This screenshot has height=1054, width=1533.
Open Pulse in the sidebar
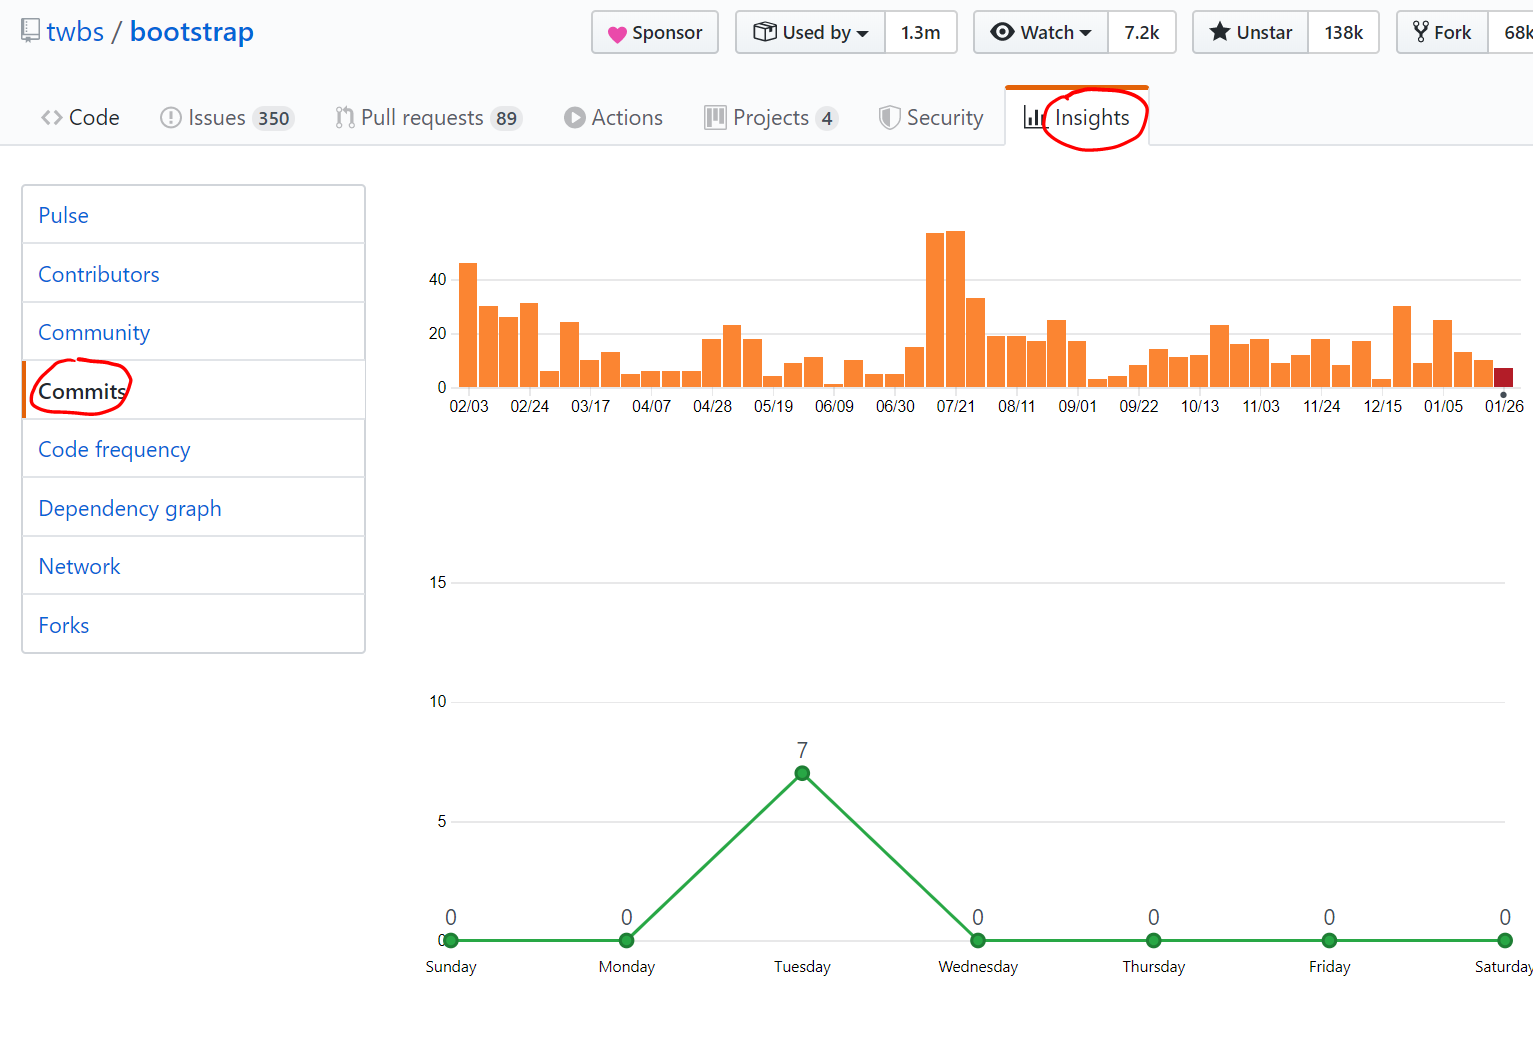coord(193,215)
